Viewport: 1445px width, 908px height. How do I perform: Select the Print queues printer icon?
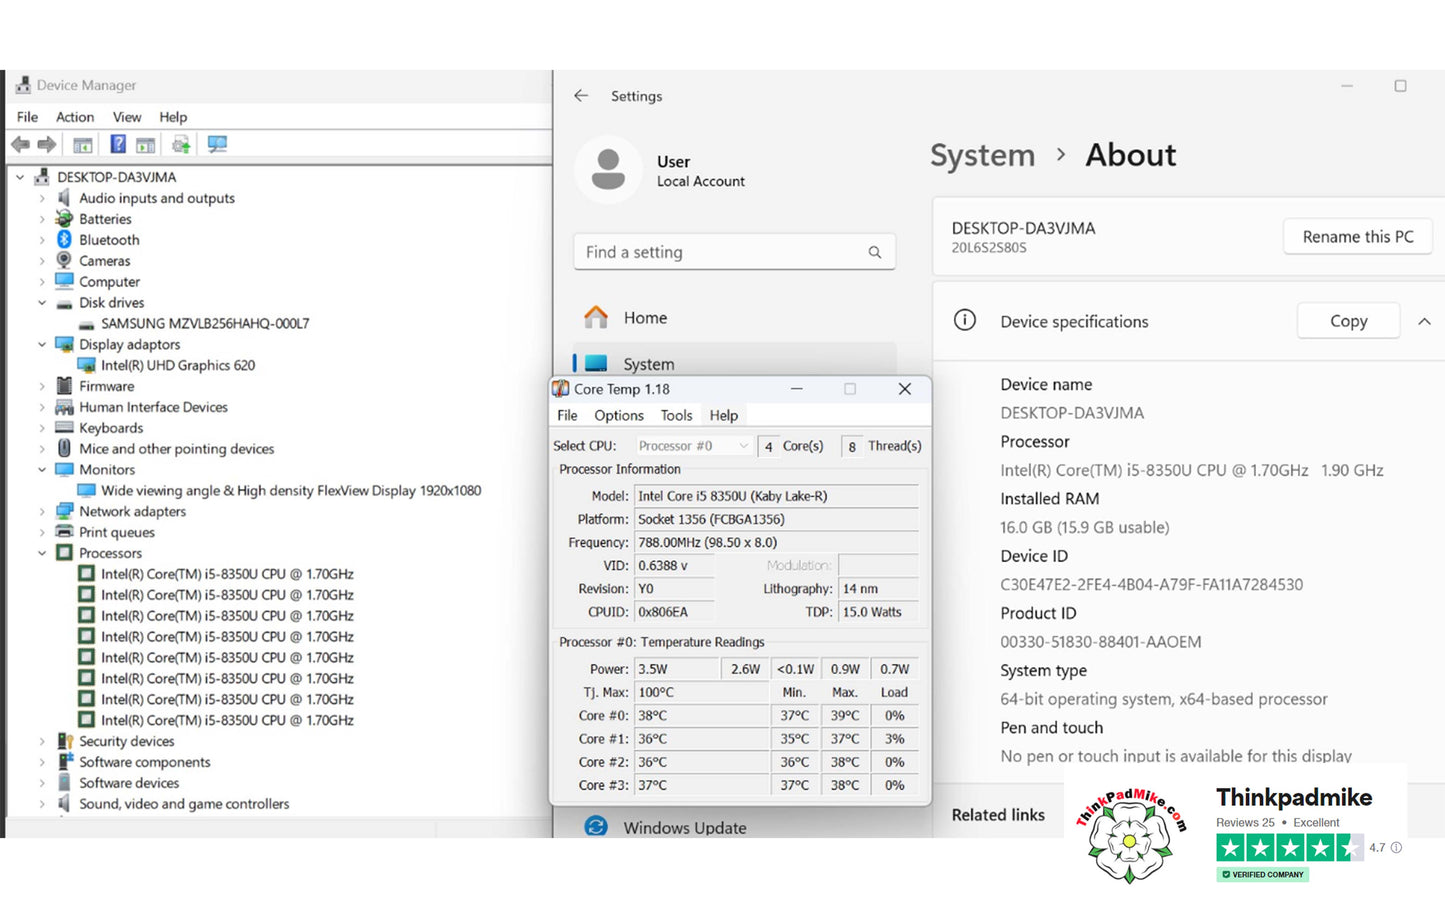64,532
